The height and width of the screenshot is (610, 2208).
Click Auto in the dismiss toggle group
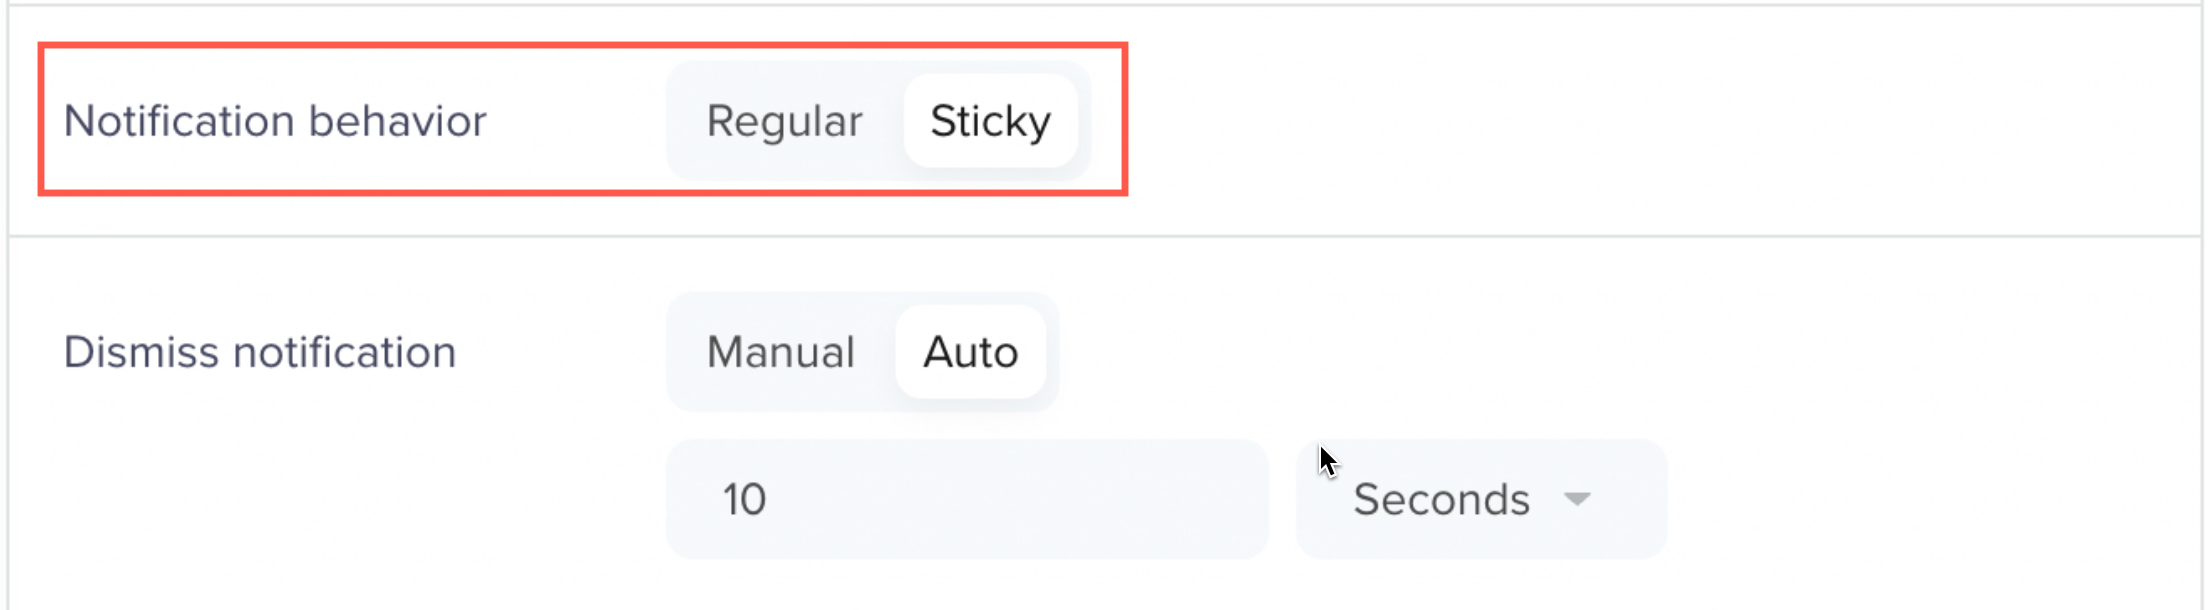click(971, 352)
